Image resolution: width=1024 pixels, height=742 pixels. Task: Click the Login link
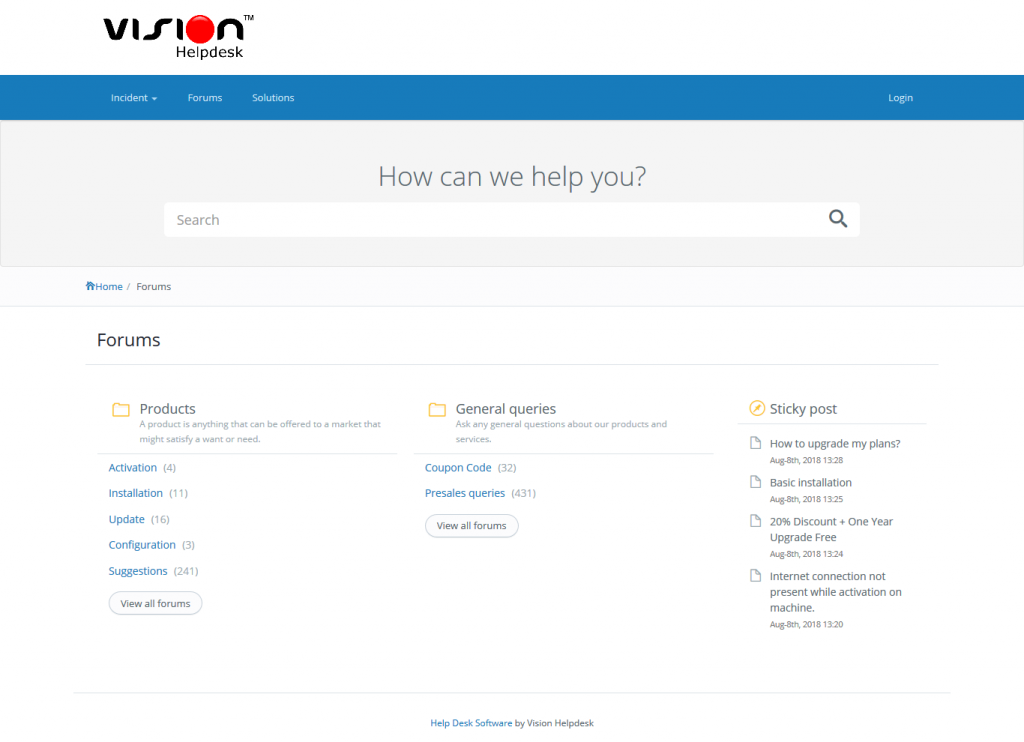click(x=900, y=98)
